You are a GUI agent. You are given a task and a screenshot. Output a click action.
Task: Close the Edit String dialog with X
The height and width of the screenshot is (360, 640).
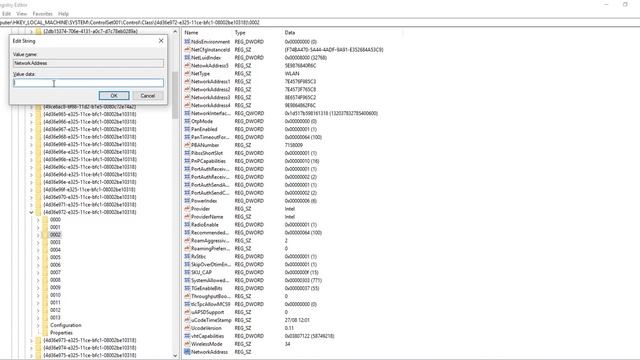pyautogui.click(x=161, y=41)
